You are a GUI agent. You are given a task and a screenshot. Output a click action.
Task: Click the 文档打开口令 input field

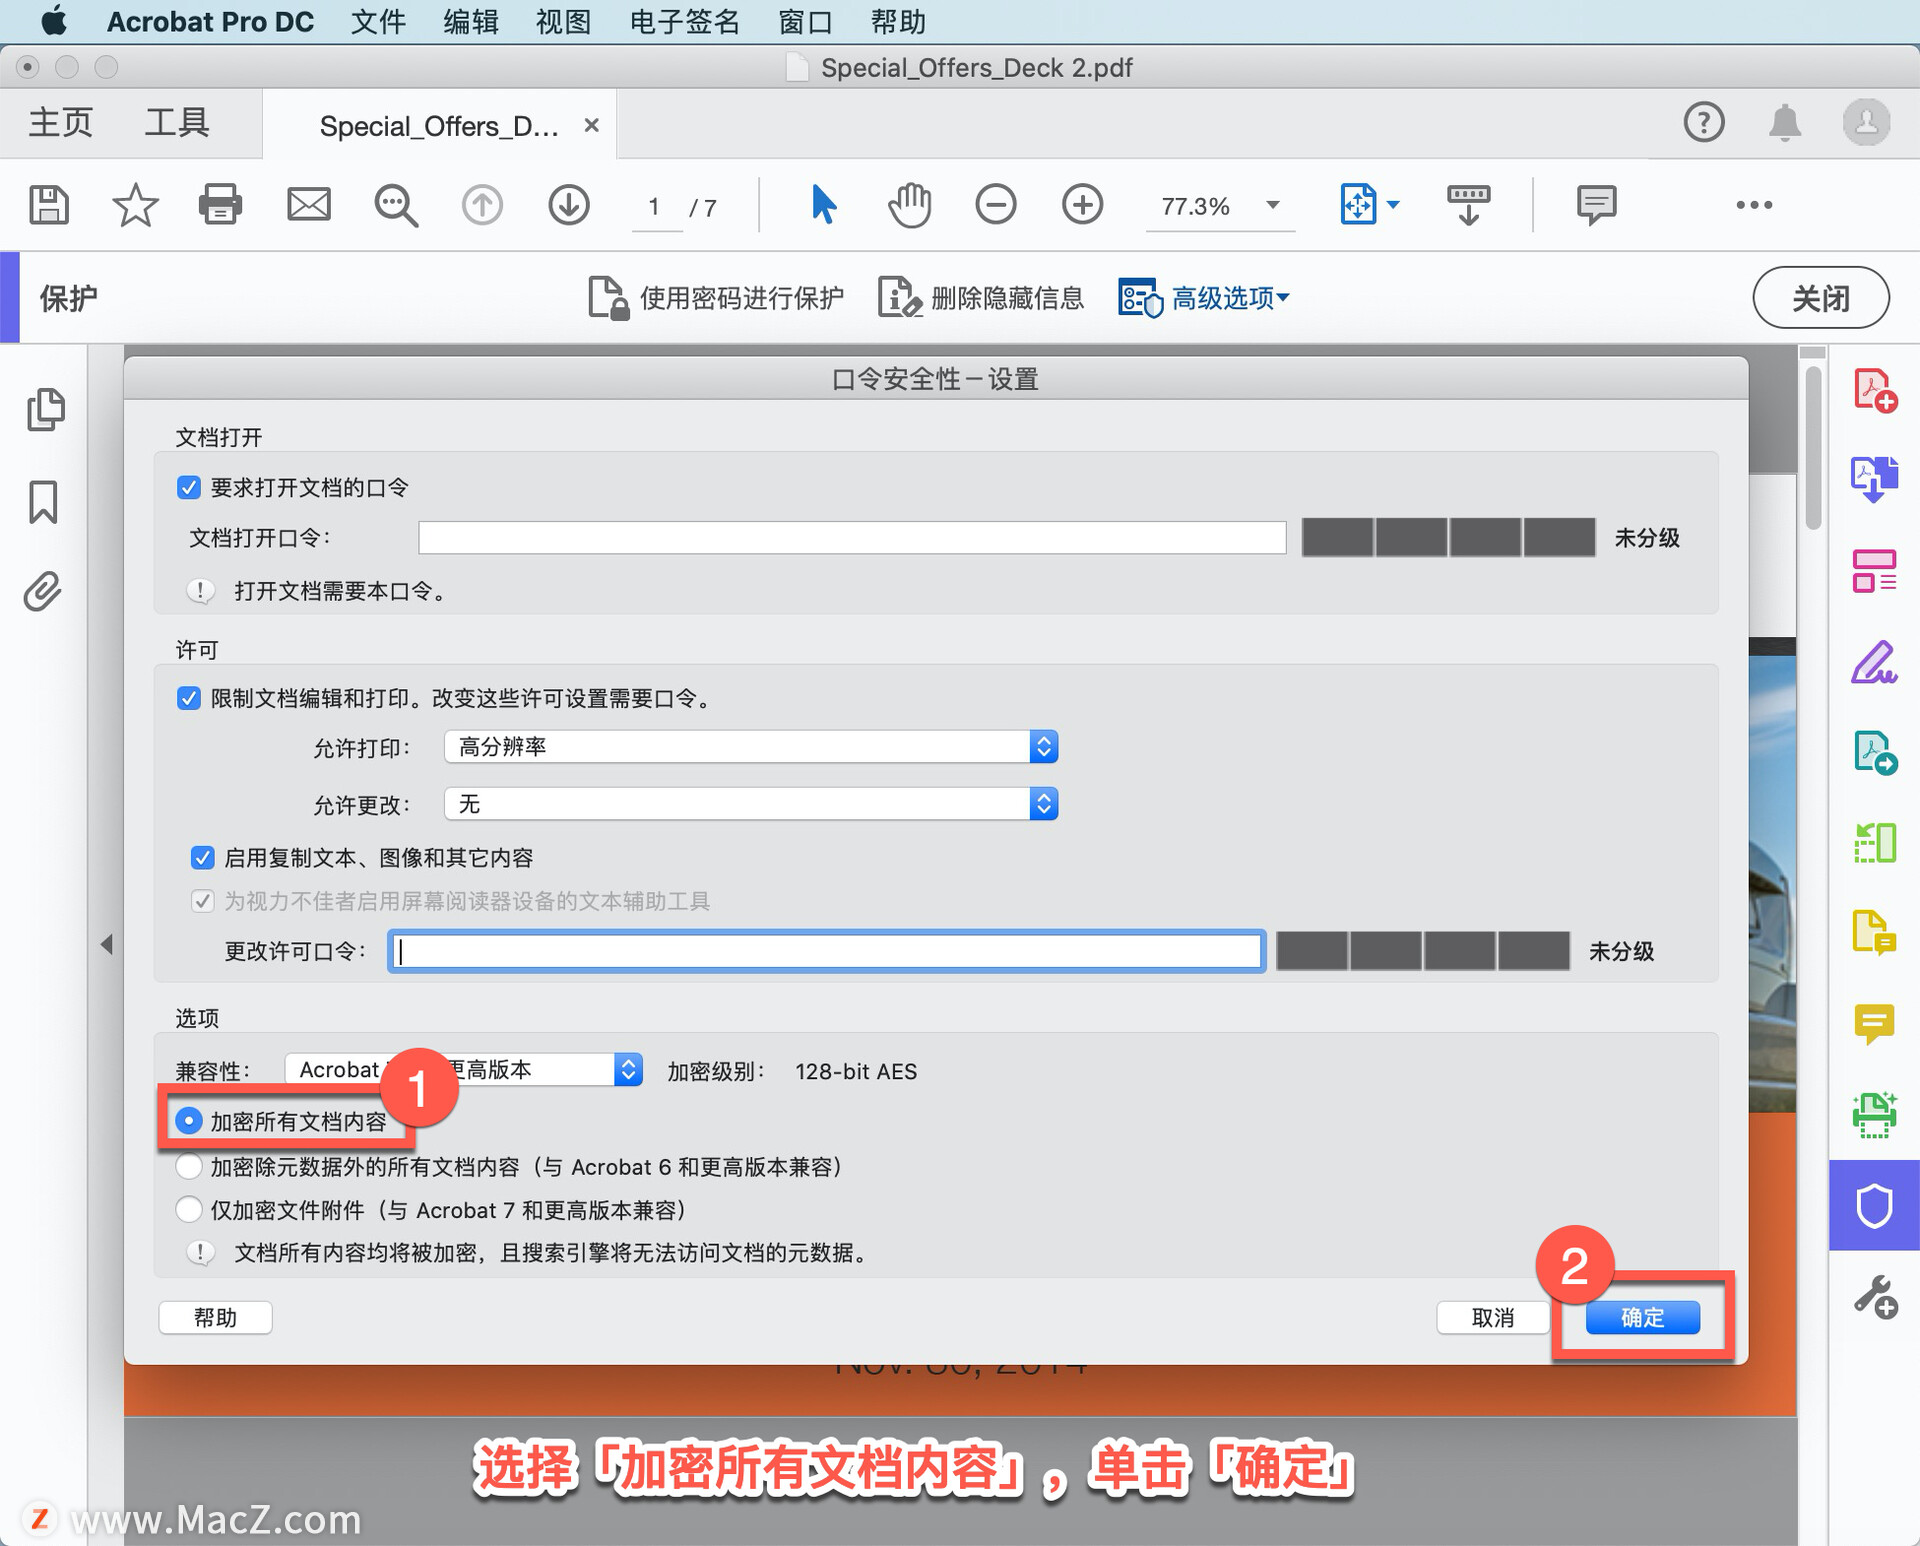point(852,537)
